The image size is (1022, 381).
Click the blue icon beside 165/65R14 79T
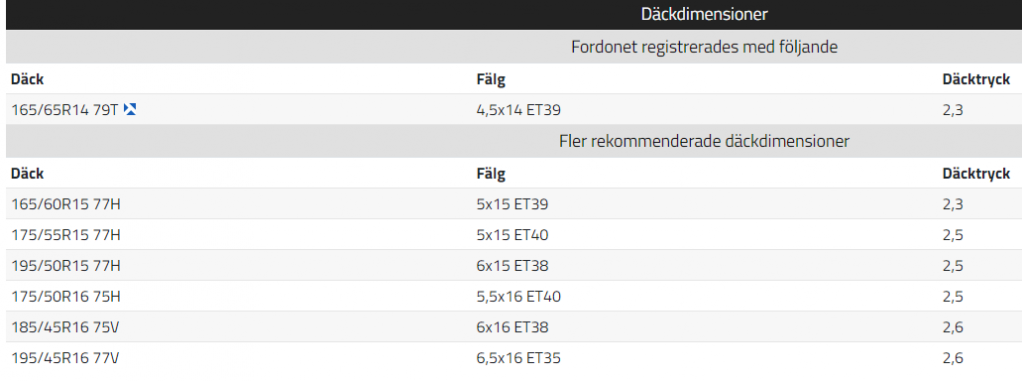(130, 110)
